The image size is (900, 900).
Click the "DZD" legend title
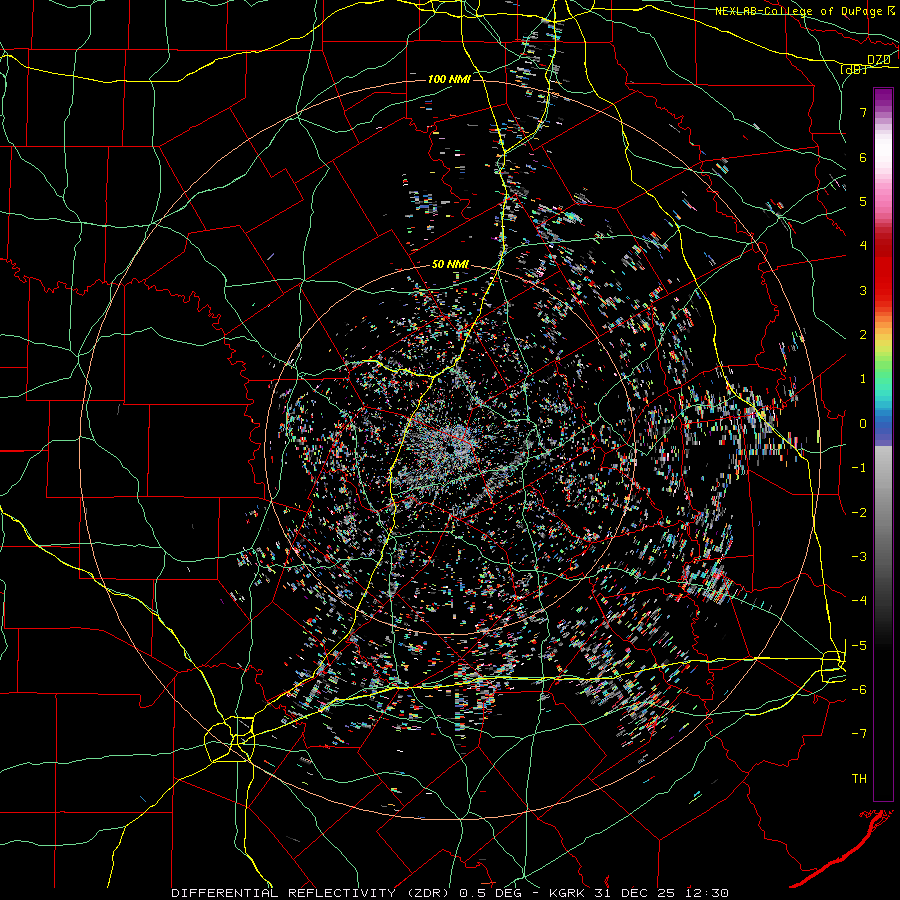(x=879, y=60)
